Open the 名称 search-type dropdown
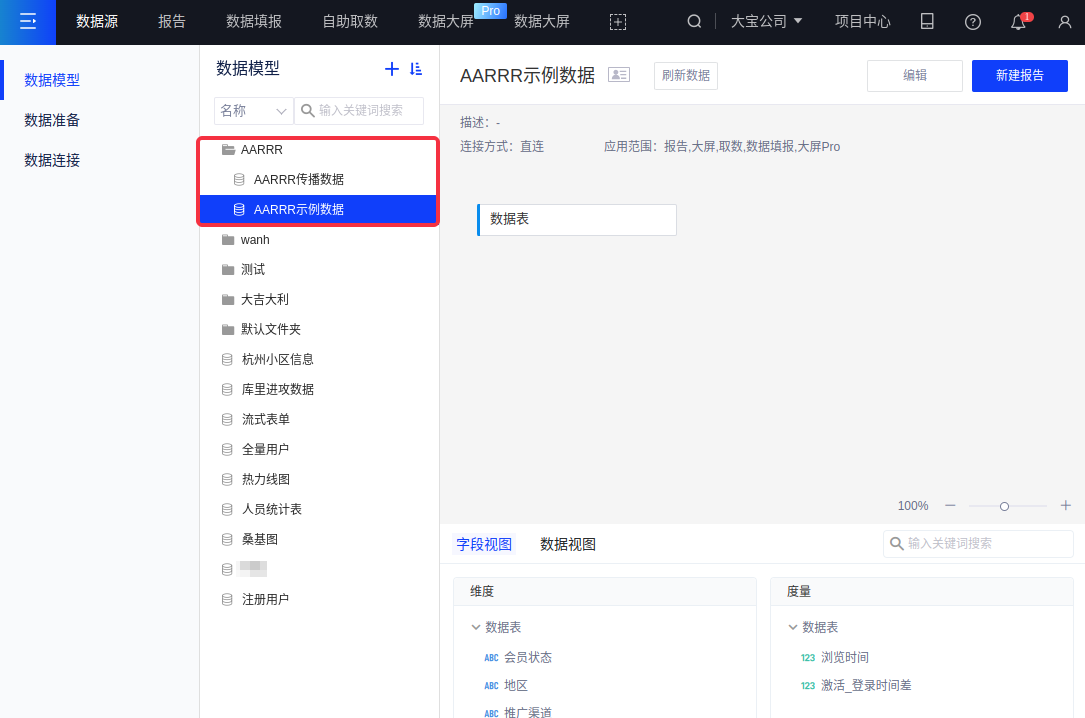The width and height of the screenshot is (1085, 718). [x=253, y=111]
